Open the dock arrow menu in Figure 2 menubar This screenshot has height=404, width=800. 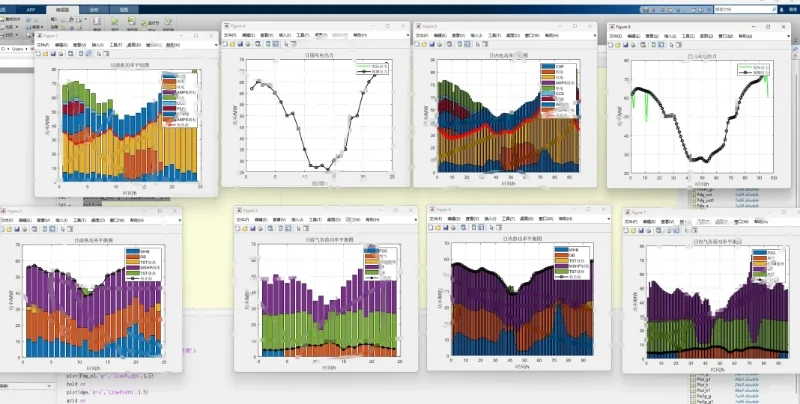(x=180, y=220)
